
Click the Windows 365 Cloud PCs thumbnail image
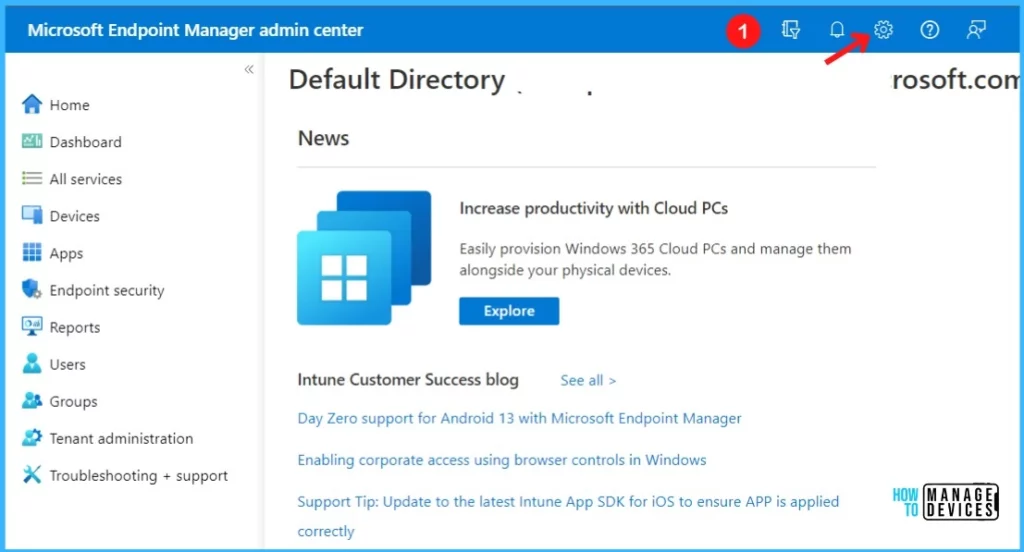pos(364,257)
